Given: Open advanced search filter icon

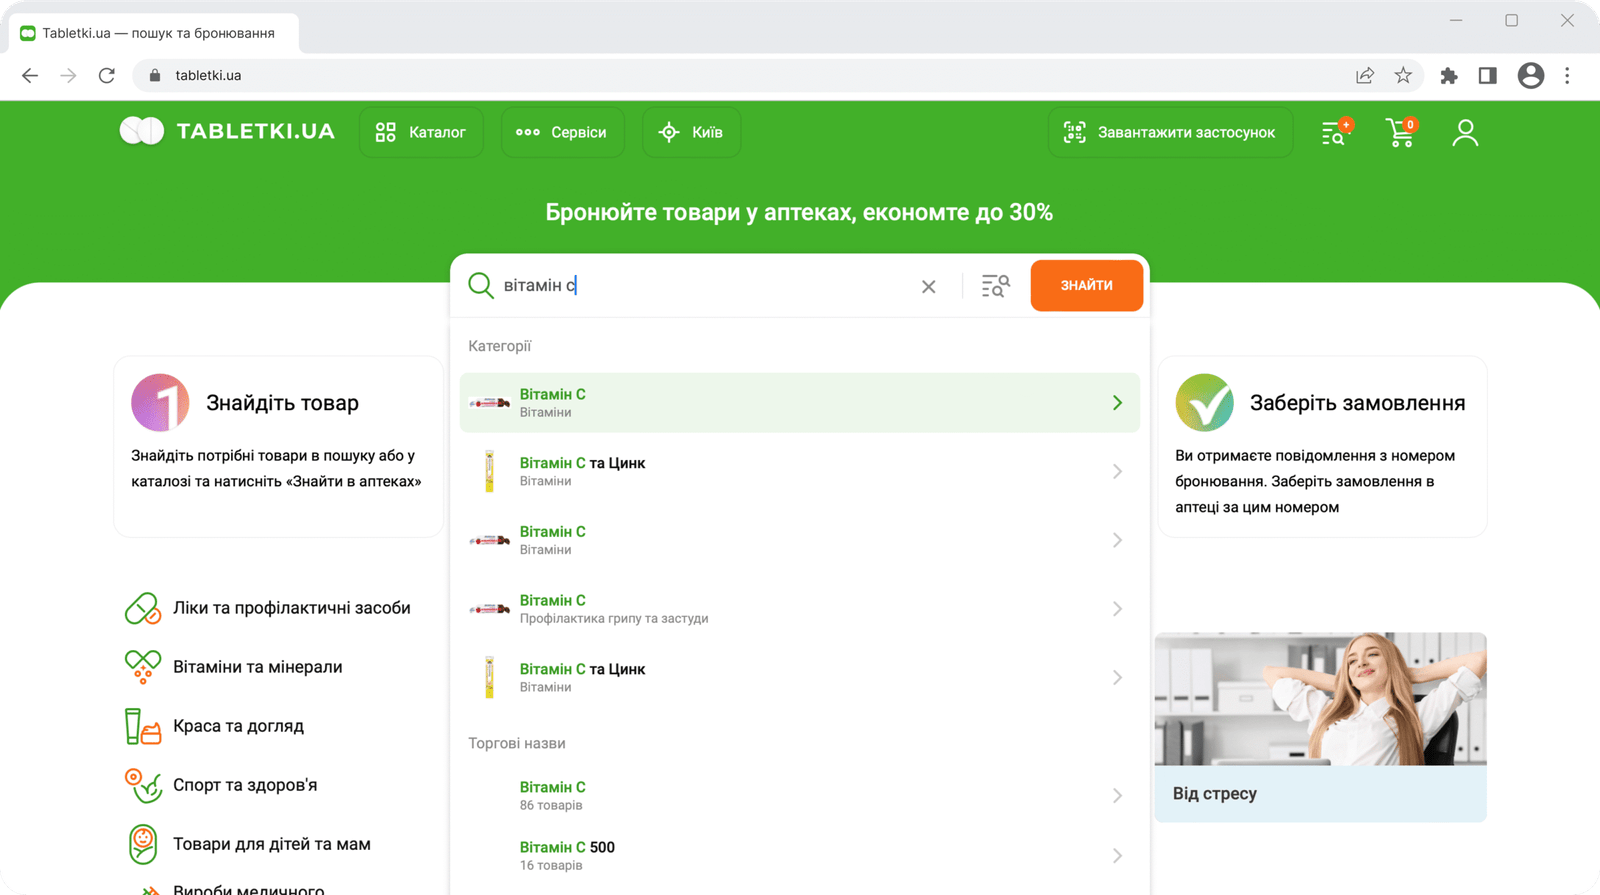Looking at the screenshot, I should click(x=995, y=287).
